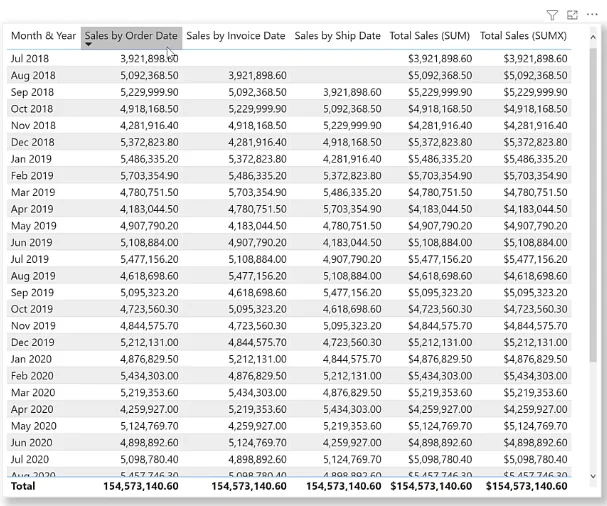Image resolution: width=607 pixels, height=506 pixels.
Task: Click Jun 2020 Total Sales (SUM) $4,898,892.60
Action: (x=440, y=443)
